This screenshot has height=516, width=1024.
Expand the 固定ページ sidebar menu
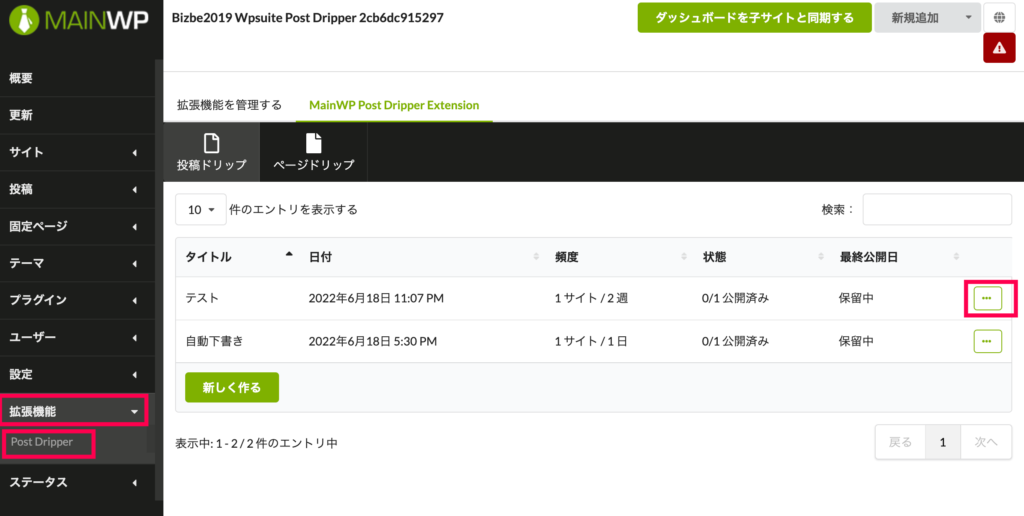tap(77, 227)
